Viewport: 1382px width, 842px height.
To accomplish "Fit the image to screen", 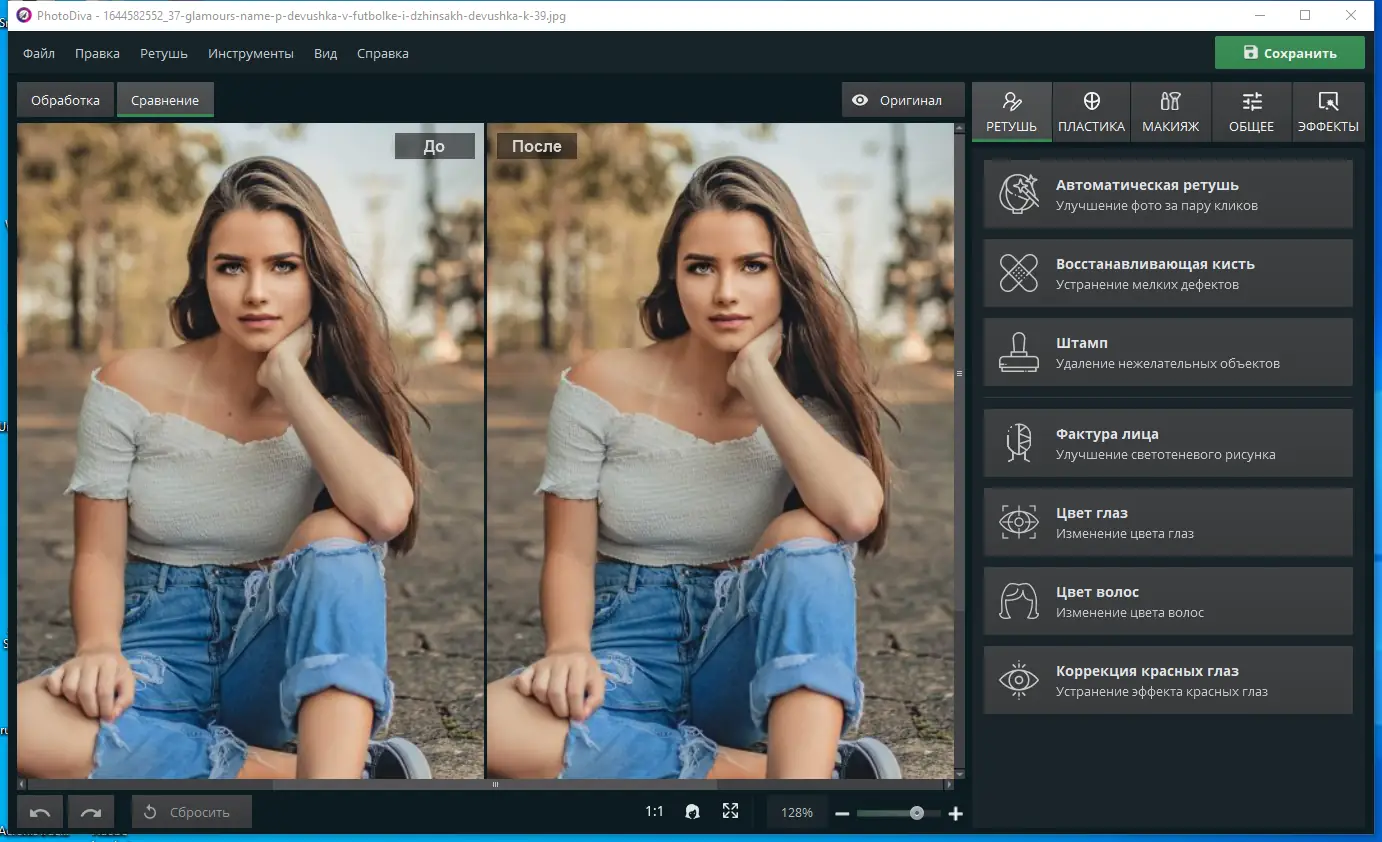I will [730, 811].
